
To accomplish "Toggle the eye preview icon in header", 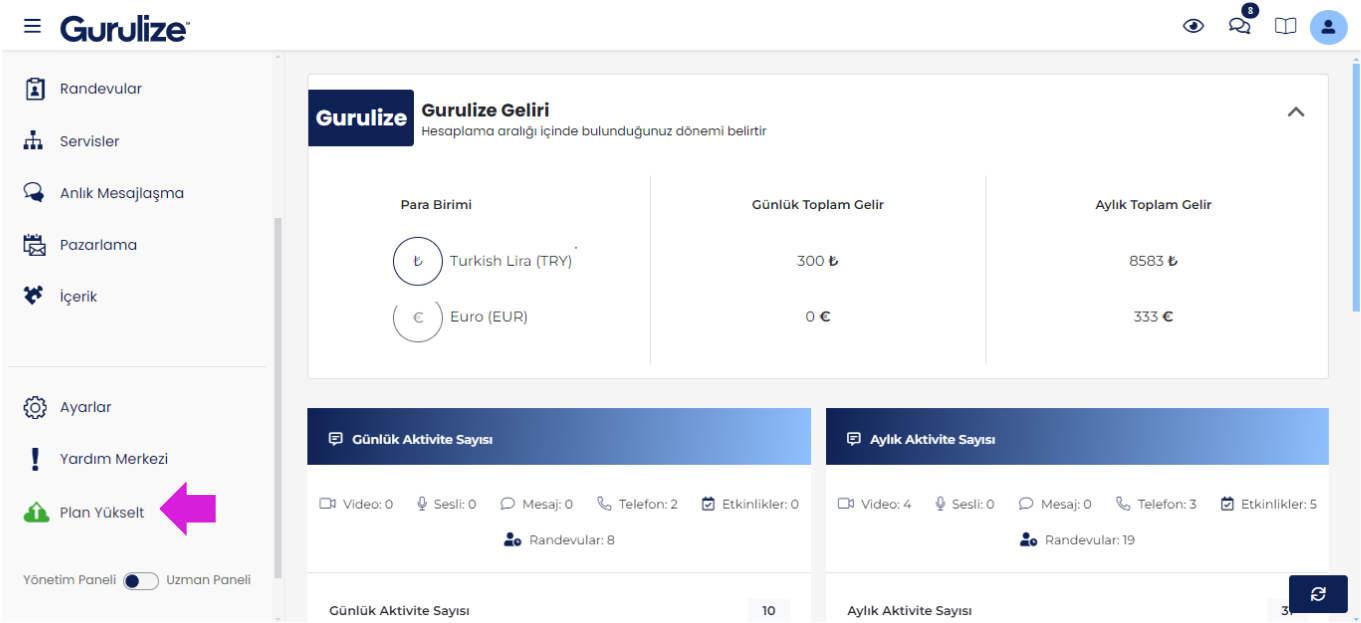I will click(x=1193, y=27).
